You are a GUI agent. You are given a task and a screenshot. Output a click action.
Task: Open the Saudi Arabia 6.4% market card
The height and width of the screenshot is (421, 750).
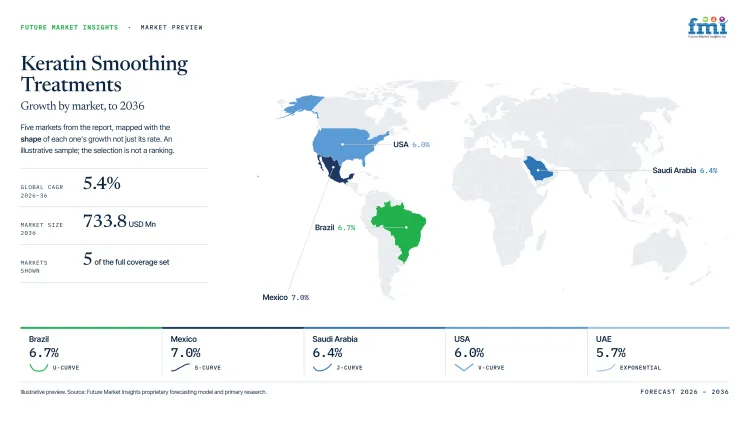pos(375,354)
